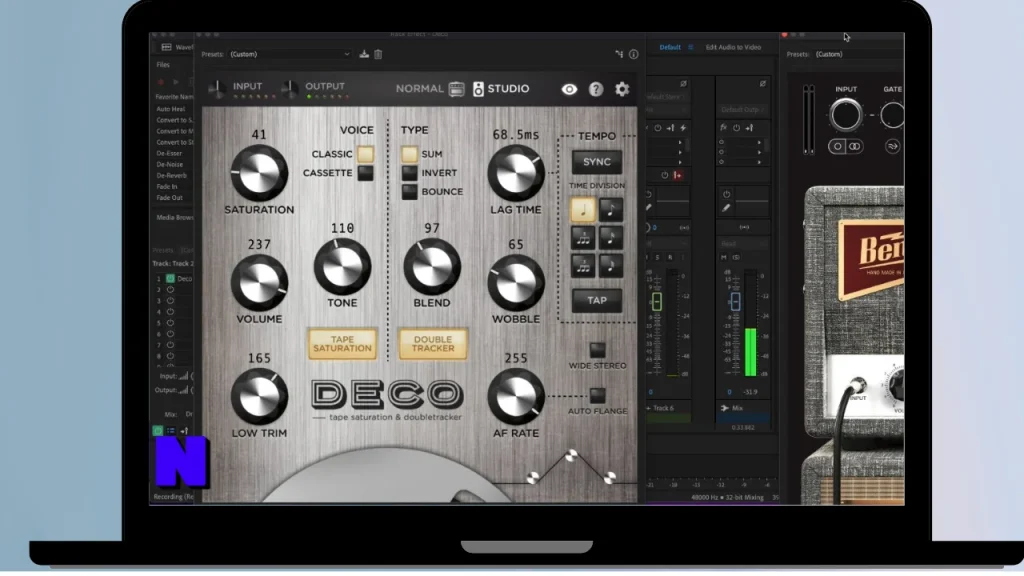Switch to Studio mode
The height and width of the screenshot is (576, 1024).
pos(502,89)
